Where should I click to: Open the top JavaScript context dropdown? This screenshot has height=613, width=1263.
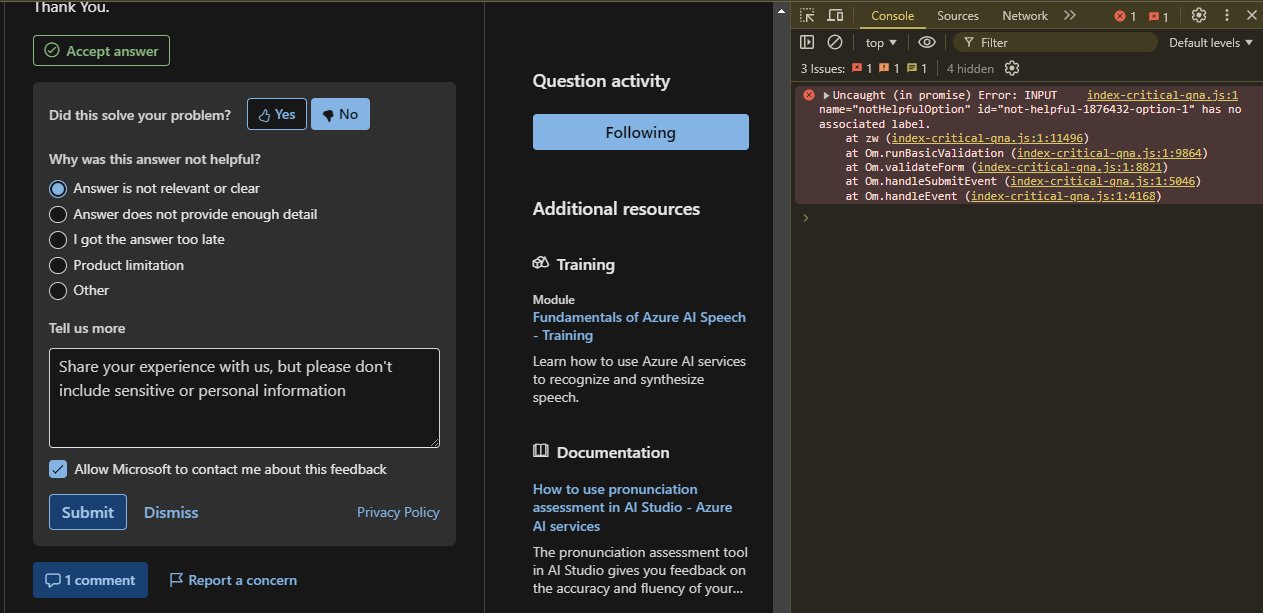pos(881,42)
